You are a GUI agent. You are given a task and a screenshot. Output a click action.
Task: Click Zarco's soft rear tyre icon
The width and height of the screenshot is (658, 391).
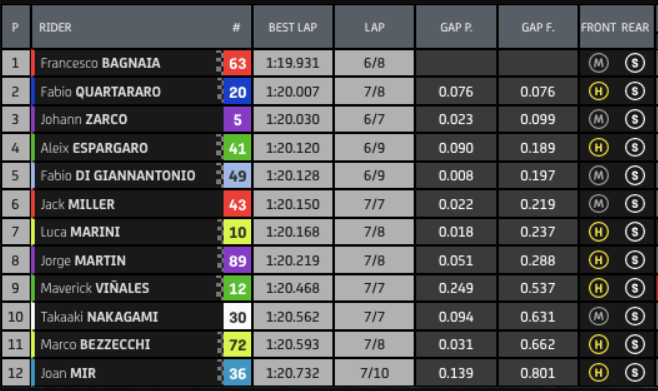(x=634, y=119)
